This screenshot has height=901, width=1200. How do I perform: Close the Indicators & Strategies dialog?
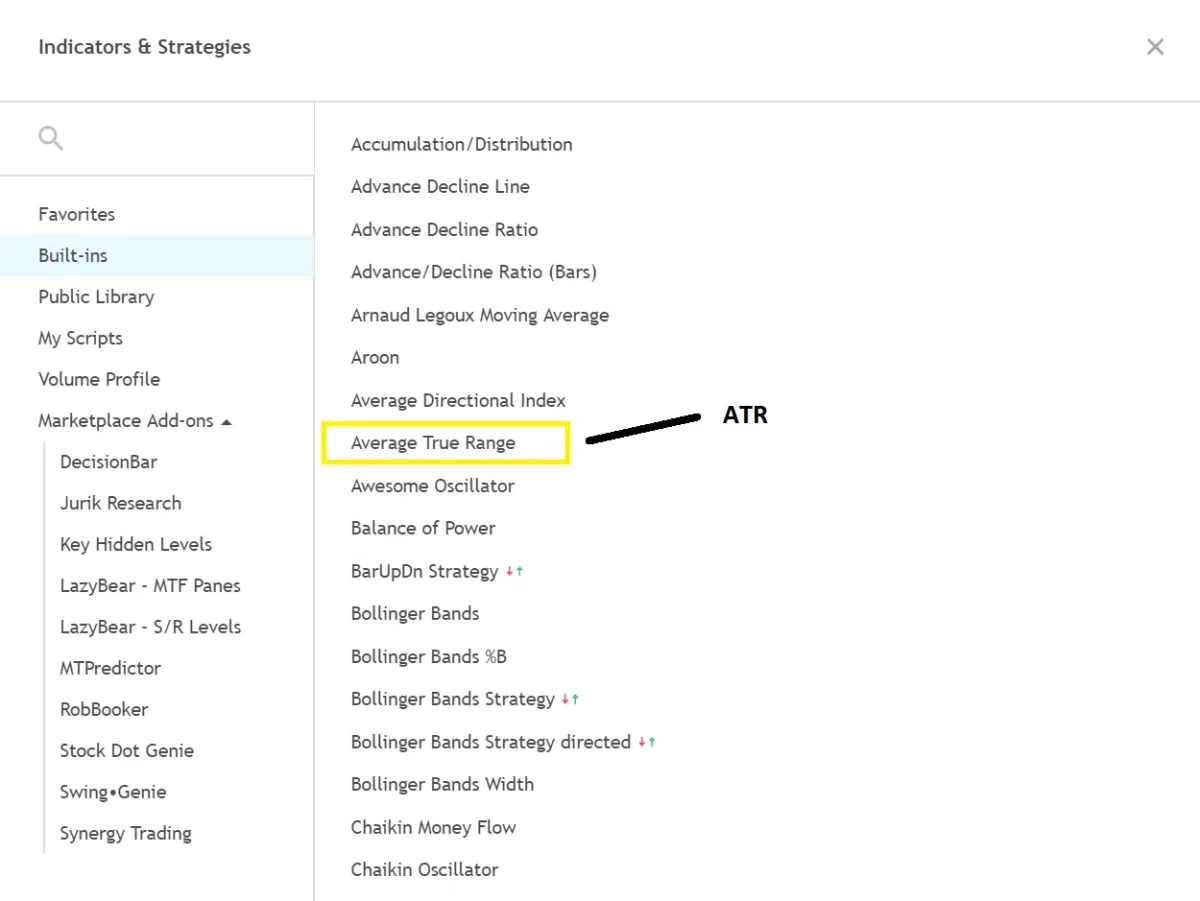[x=1155, y=47]
